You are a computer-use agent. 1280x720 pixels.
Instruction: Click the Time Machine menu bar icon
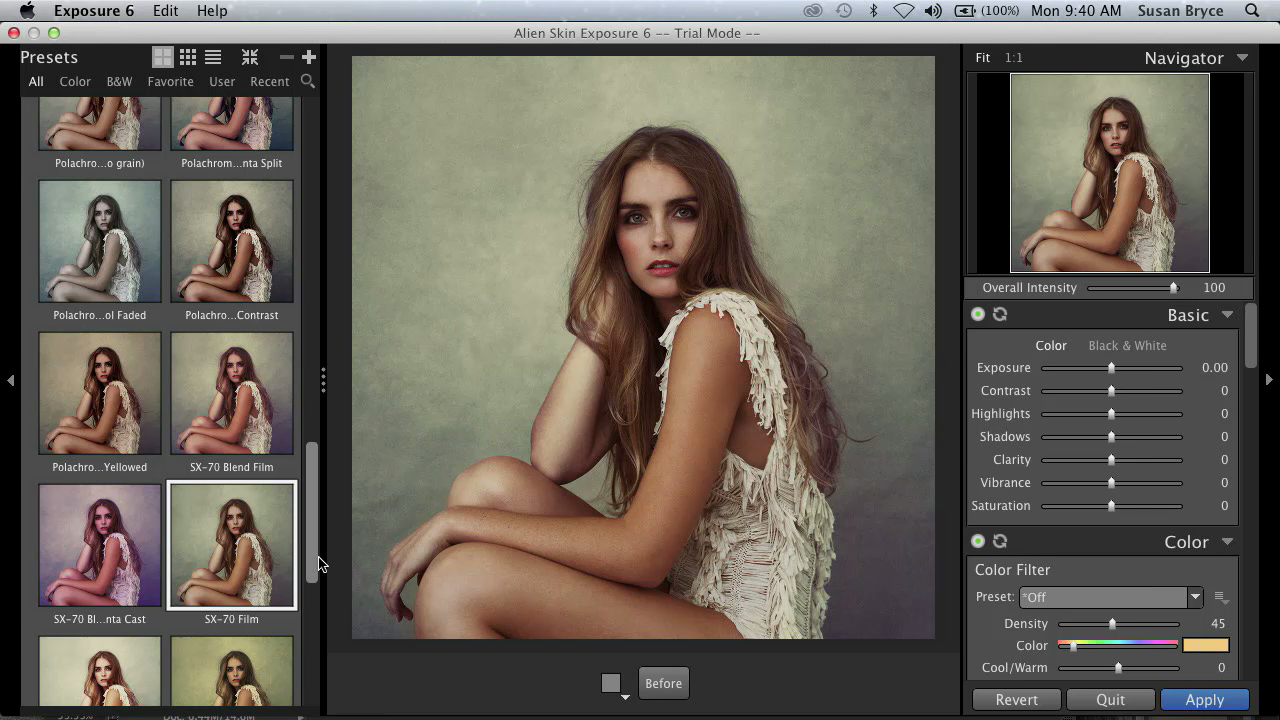tap(844, 11)
